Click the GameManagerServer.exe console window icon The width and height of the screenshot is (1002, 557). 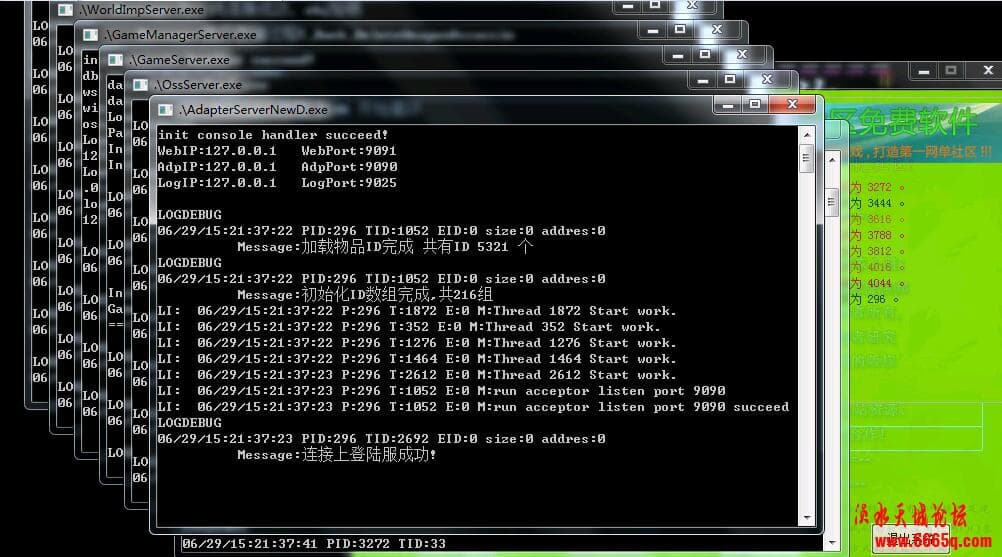(x=90, y=35)
